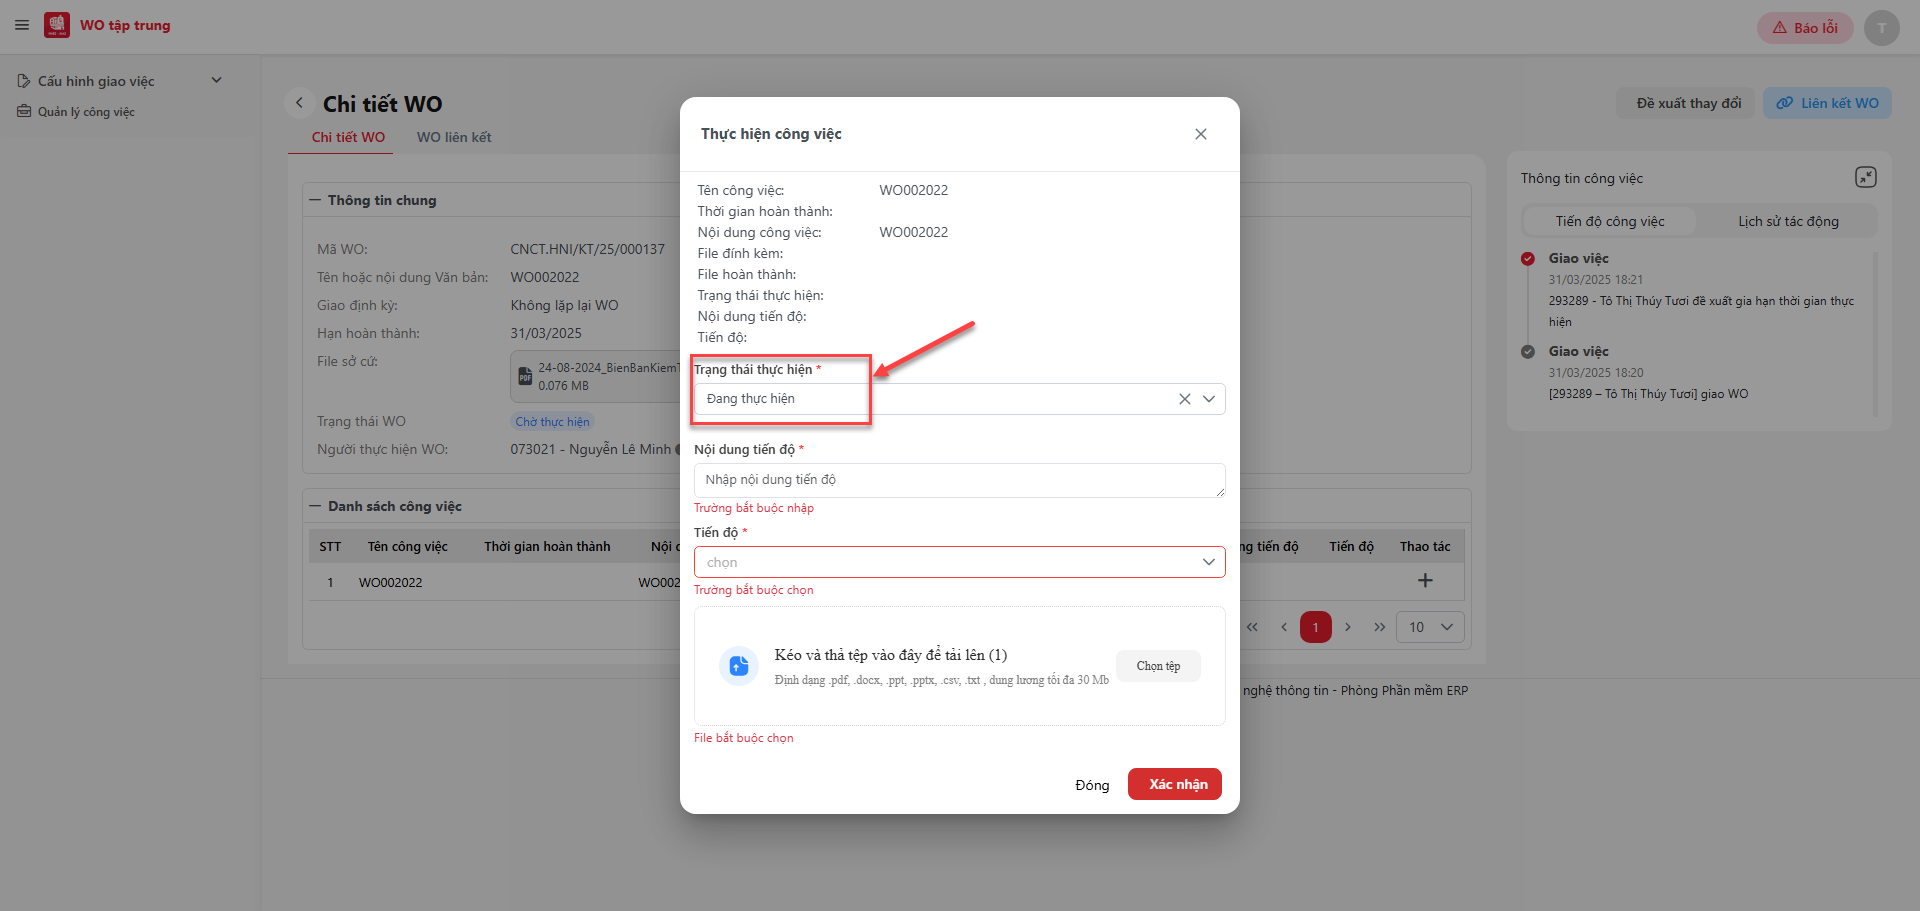Click the Chờ thực hiện status badge
The height and width of the screenshot is (911, 1920).
[x=552, y=422]
